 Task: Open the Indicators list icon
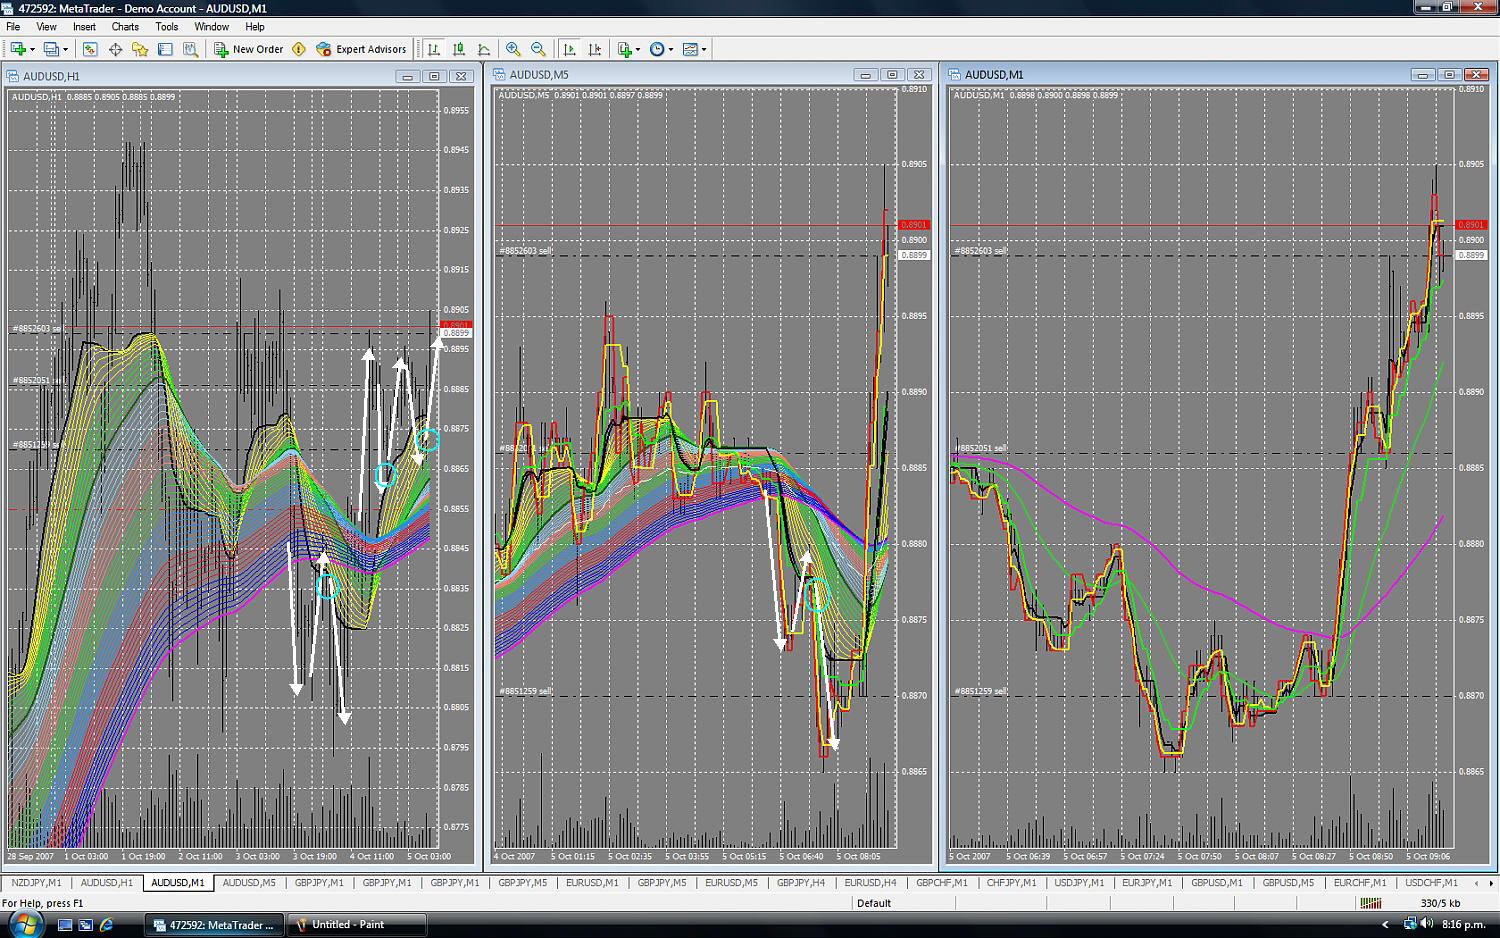tap(624, 49)
